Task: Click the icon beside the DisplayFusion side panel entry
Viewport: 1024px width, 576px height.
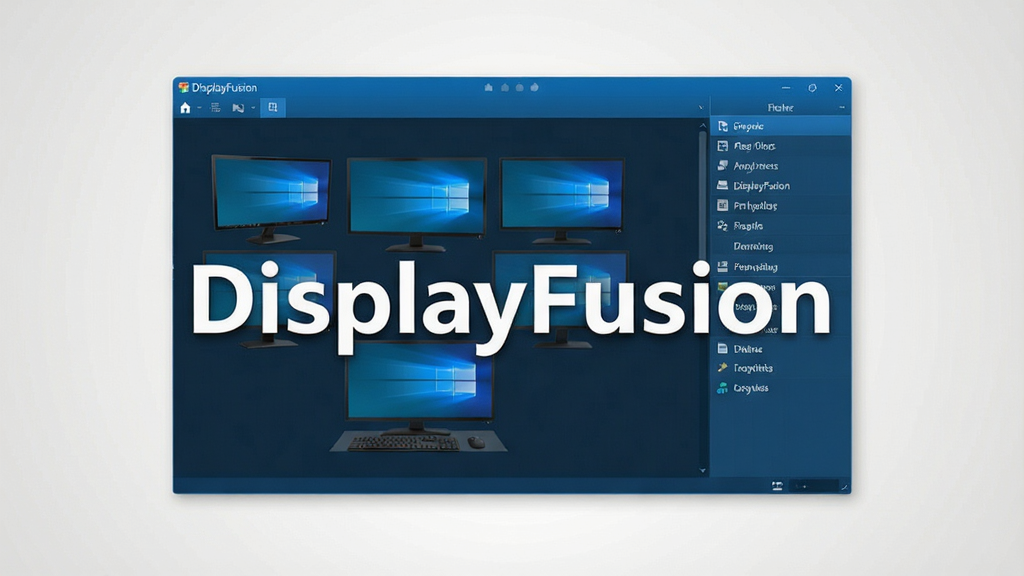Action: click(x=722, y=186)
